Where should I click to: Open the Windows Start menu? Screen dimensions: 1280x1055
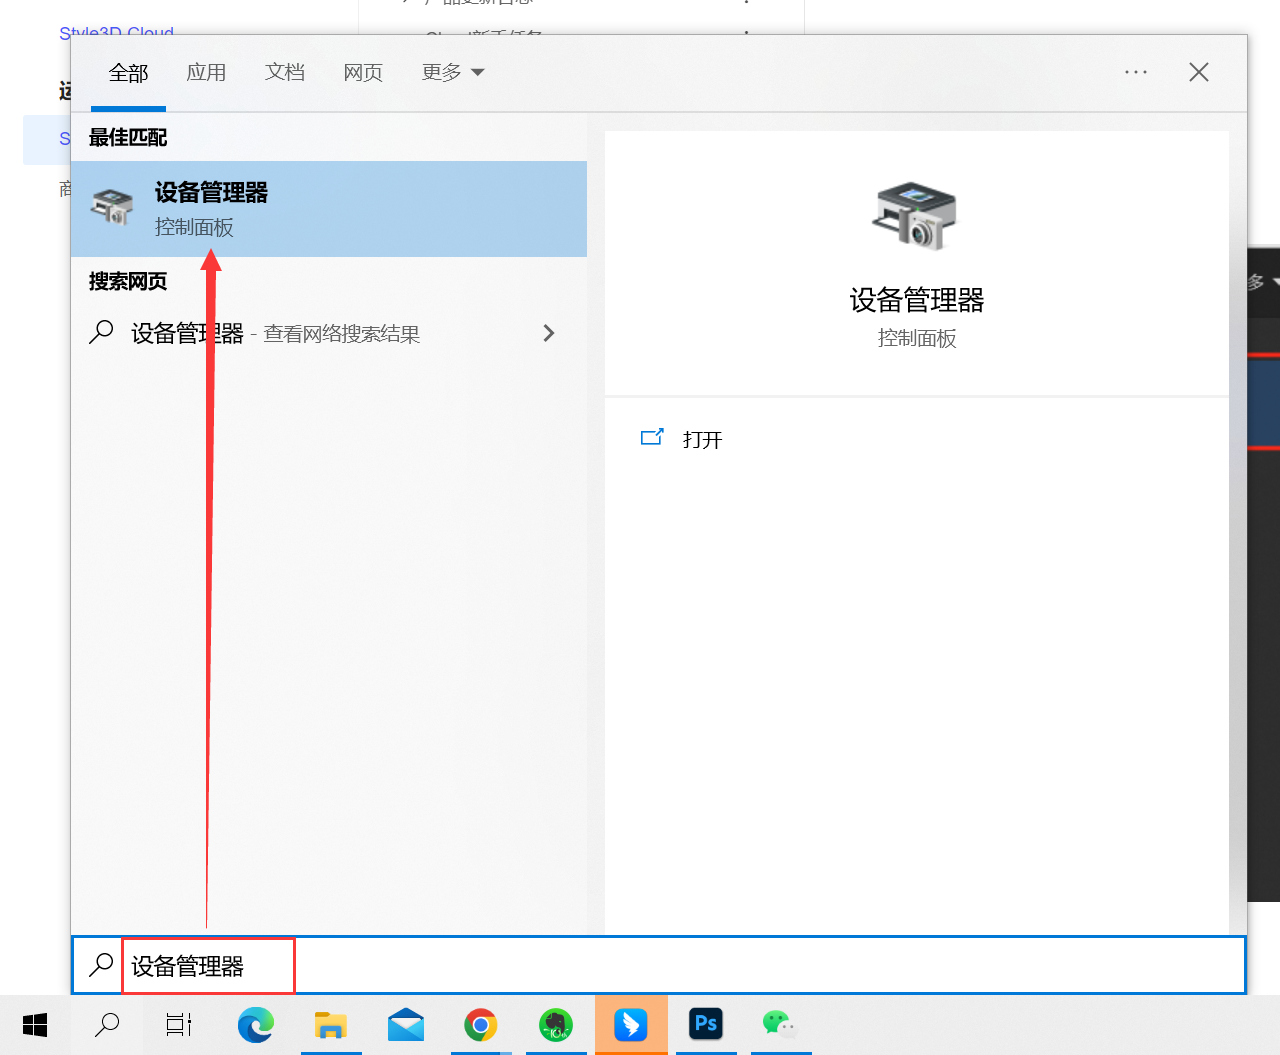click(35, 1025)
